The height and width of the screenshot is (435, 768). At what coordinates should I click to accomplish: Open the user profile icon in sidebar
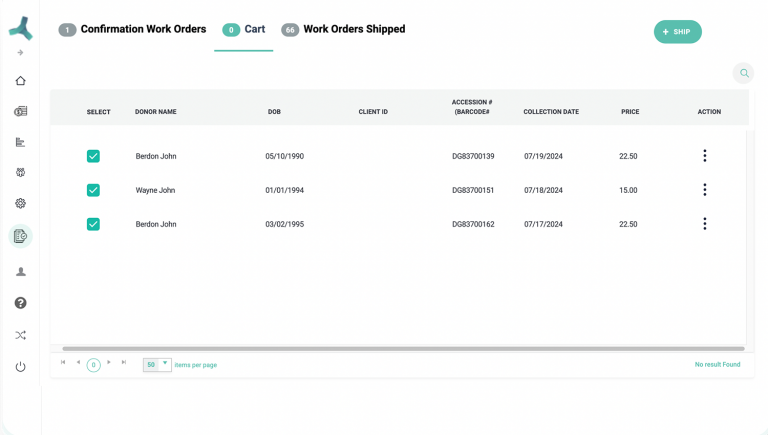20,271
